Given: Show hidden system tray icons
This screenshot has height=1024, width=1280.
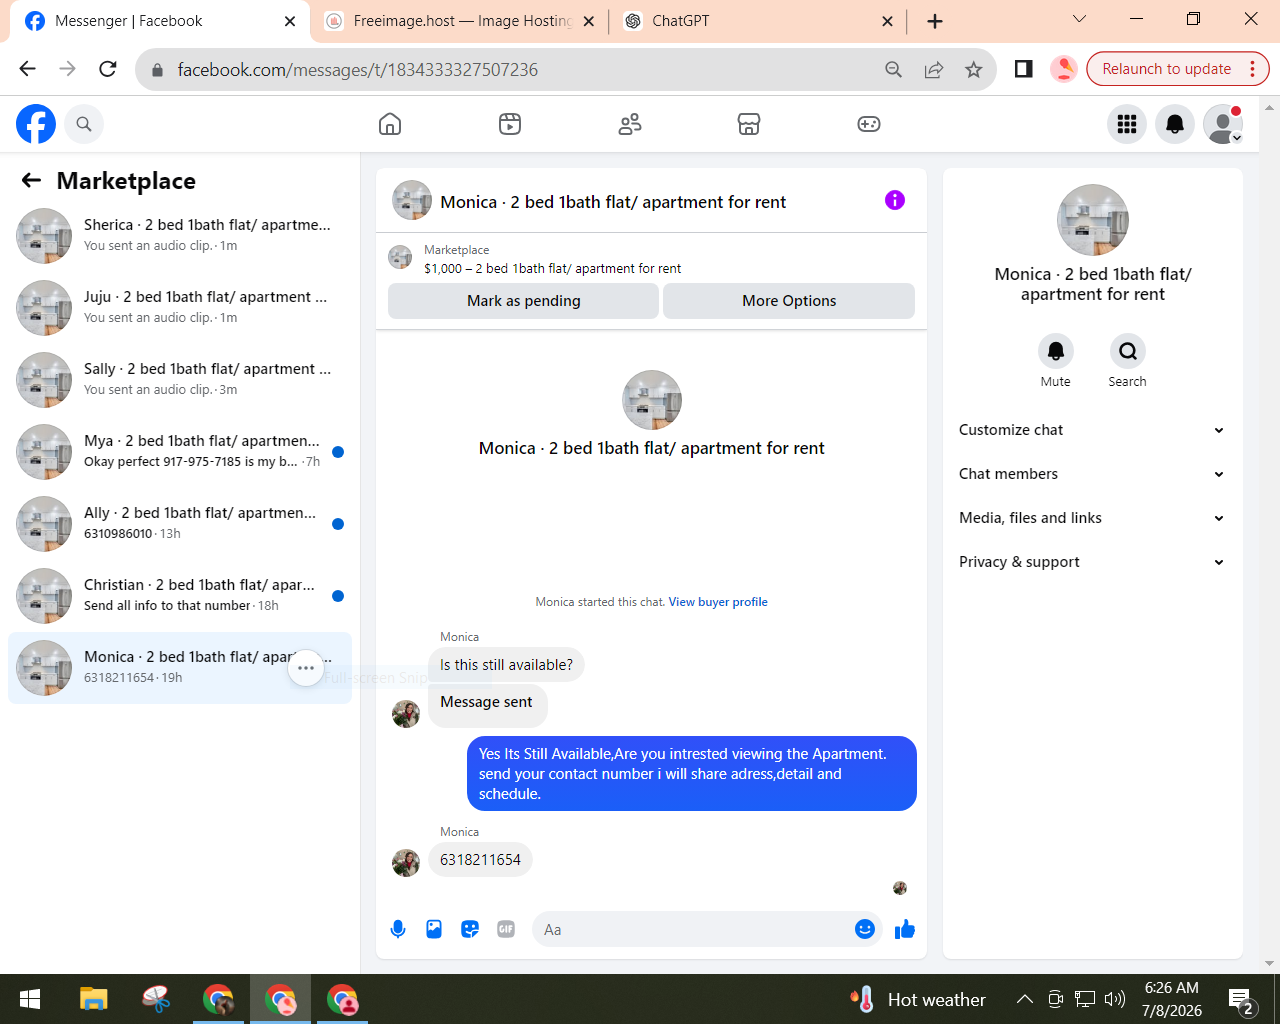Looking at the screenshot, I should [x=1025, y=999].
